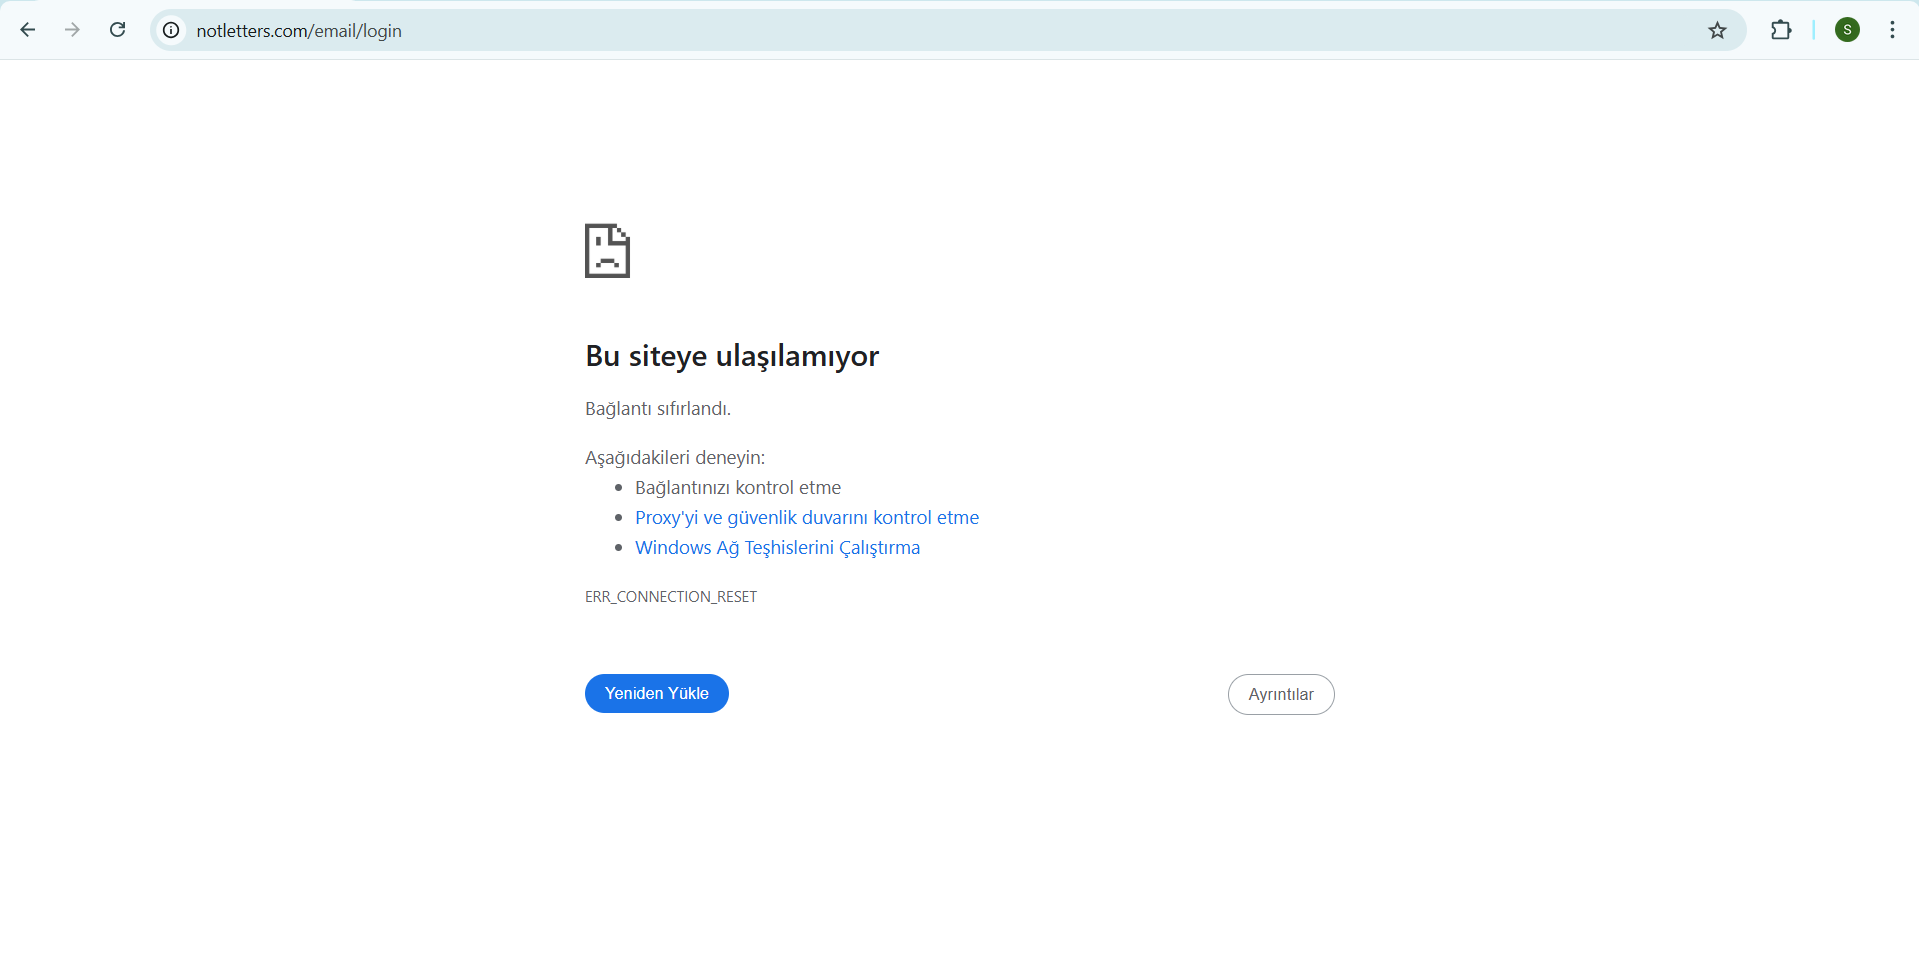The image size is (1919, 963).
Task: Reload the page with the refresh icon
Action: [x=117, y=30]
